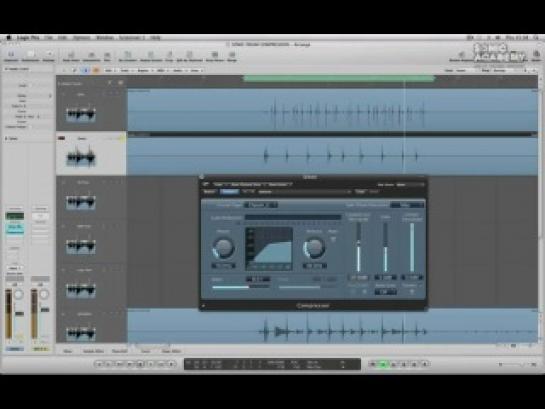Click the Compressor plug-in title bar
The width and height of the screenshot is (545, 409).
click(x=313, y=177)
